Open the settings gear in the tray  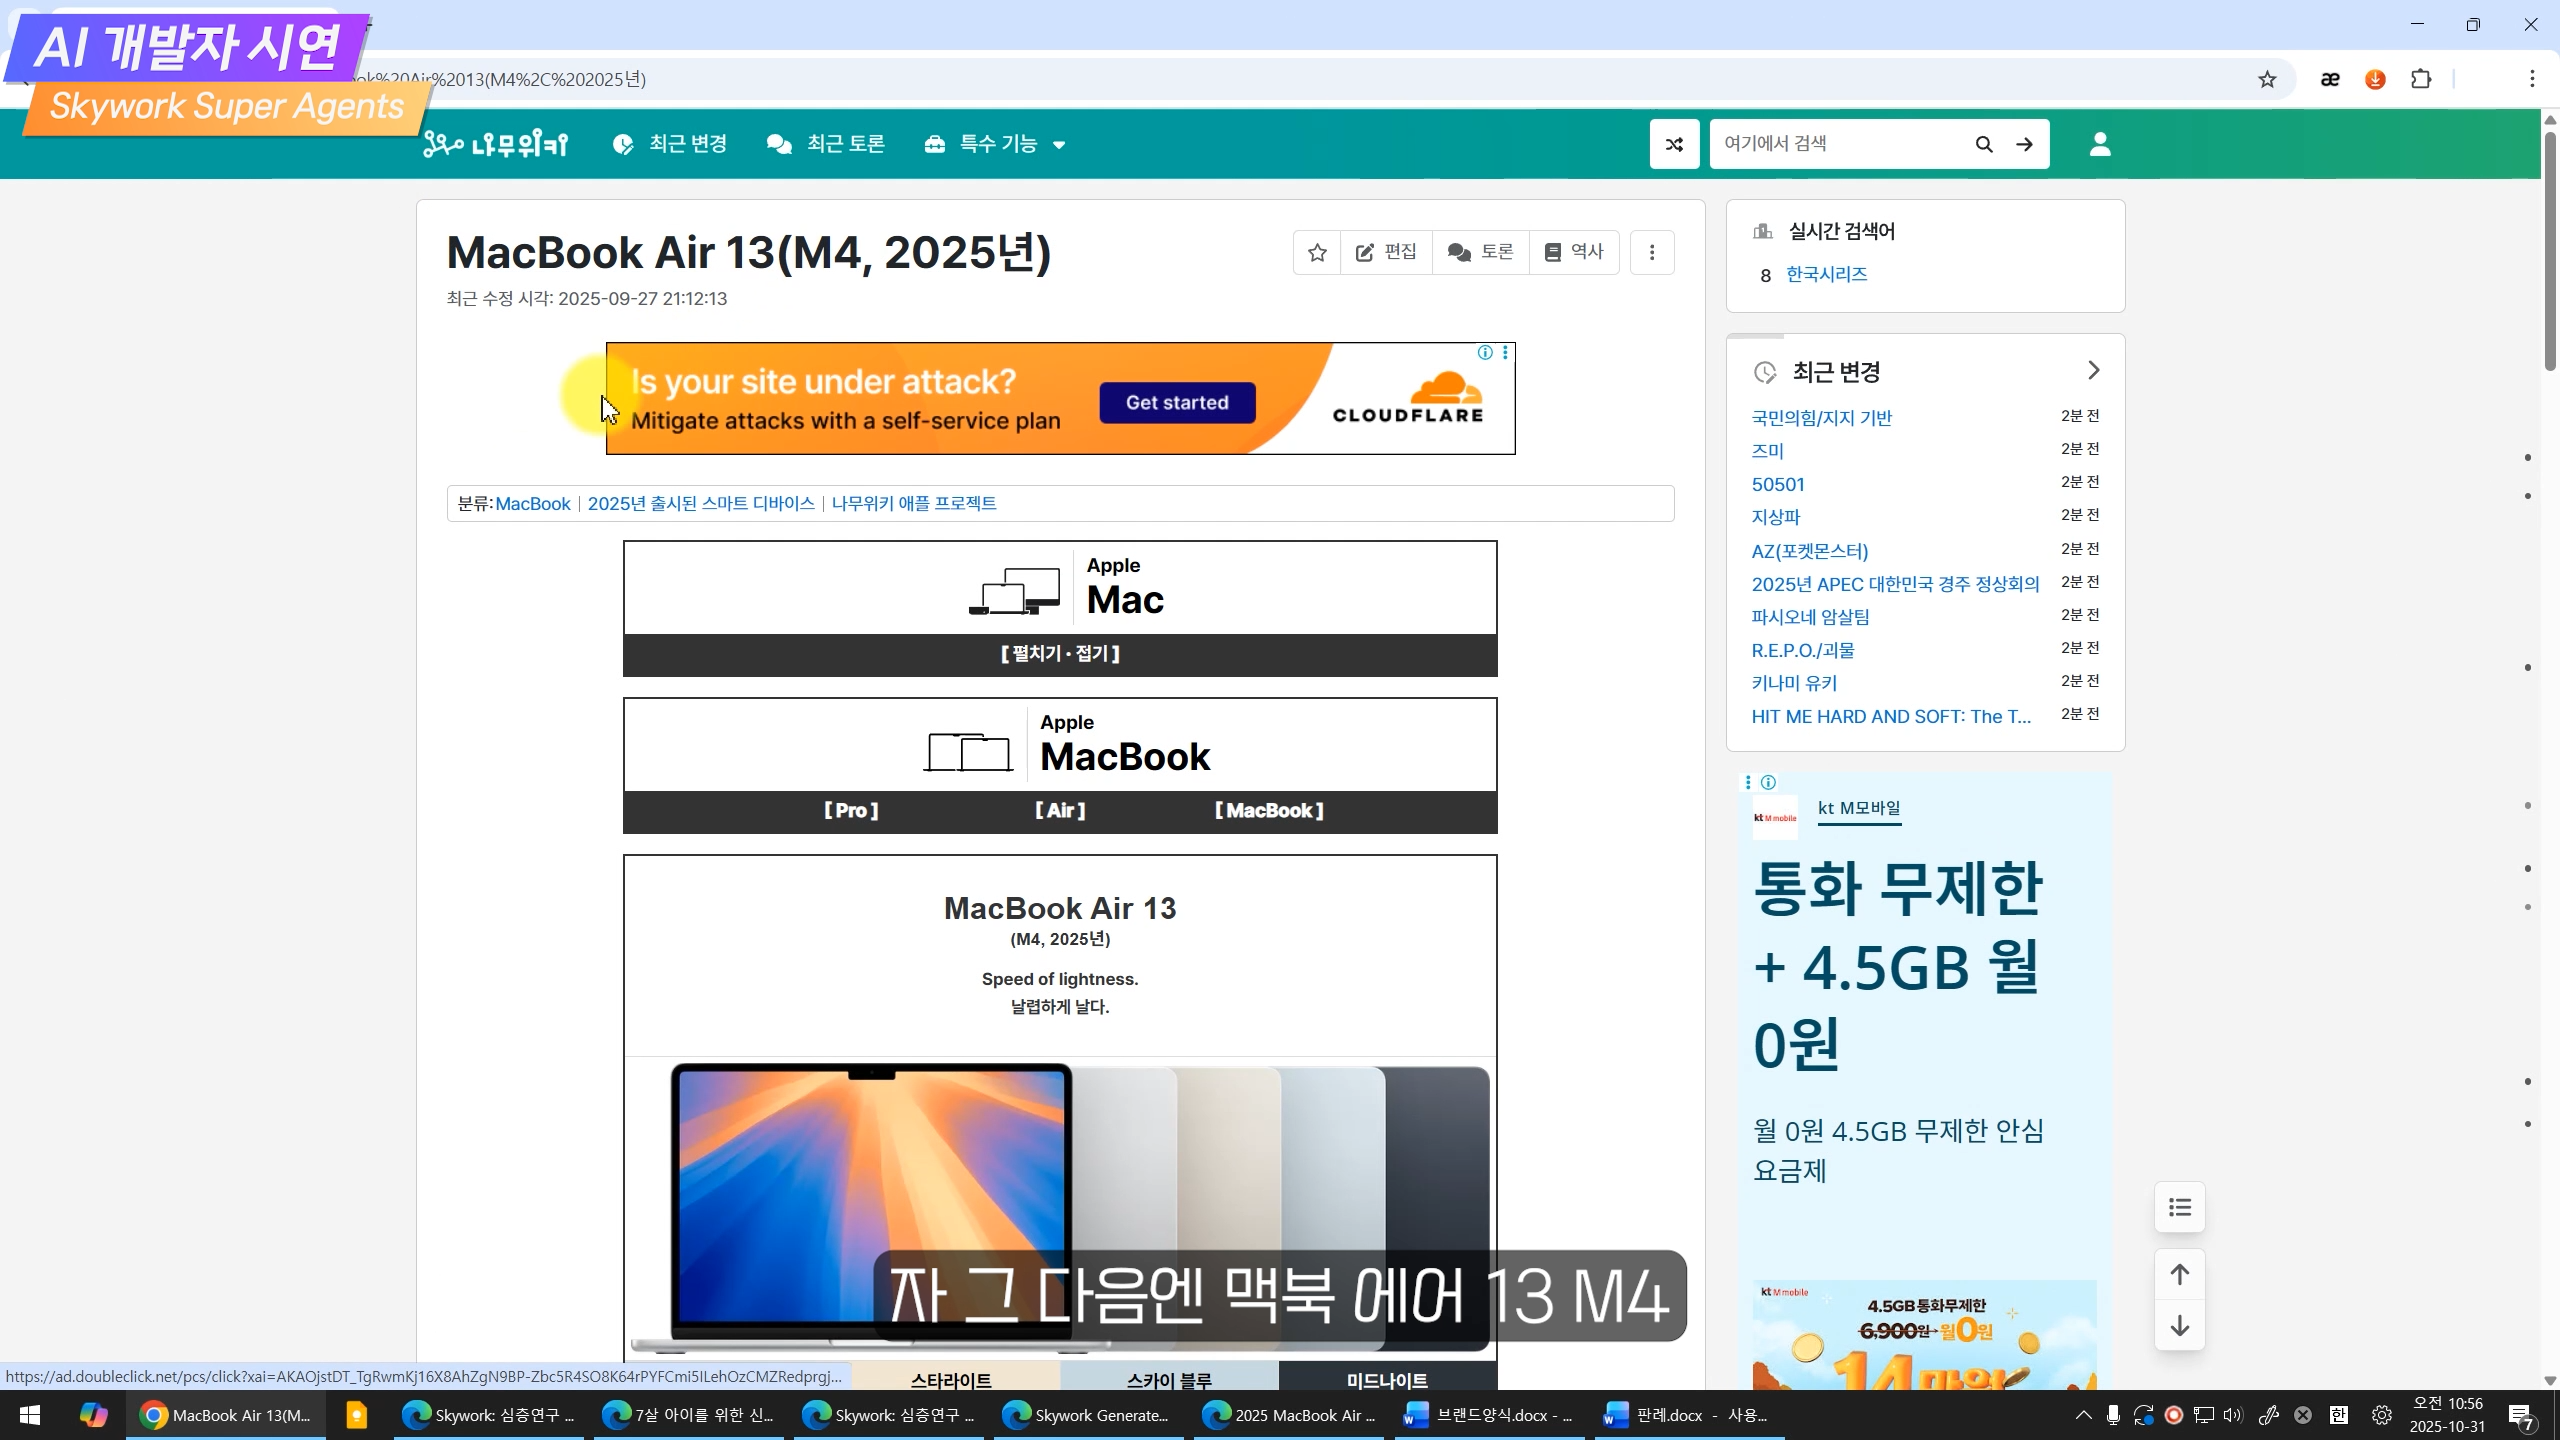click(2382, 1415)
